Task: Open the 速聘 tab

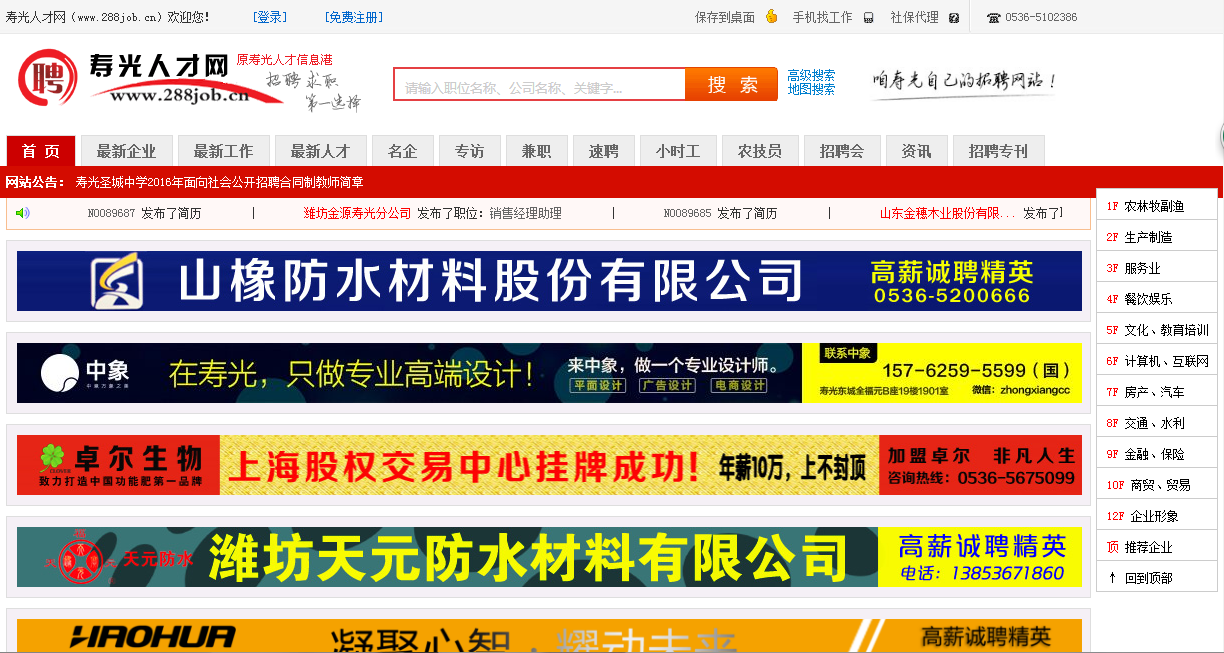Action: (604, 151)
